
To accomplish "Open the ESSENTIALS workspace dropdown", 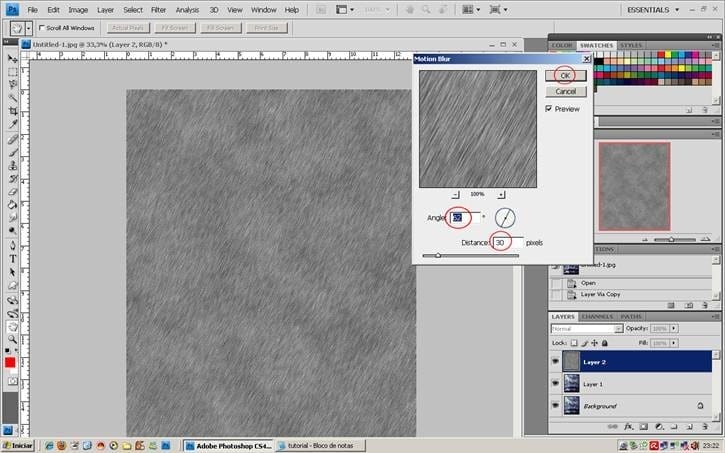I will [653, 10].
